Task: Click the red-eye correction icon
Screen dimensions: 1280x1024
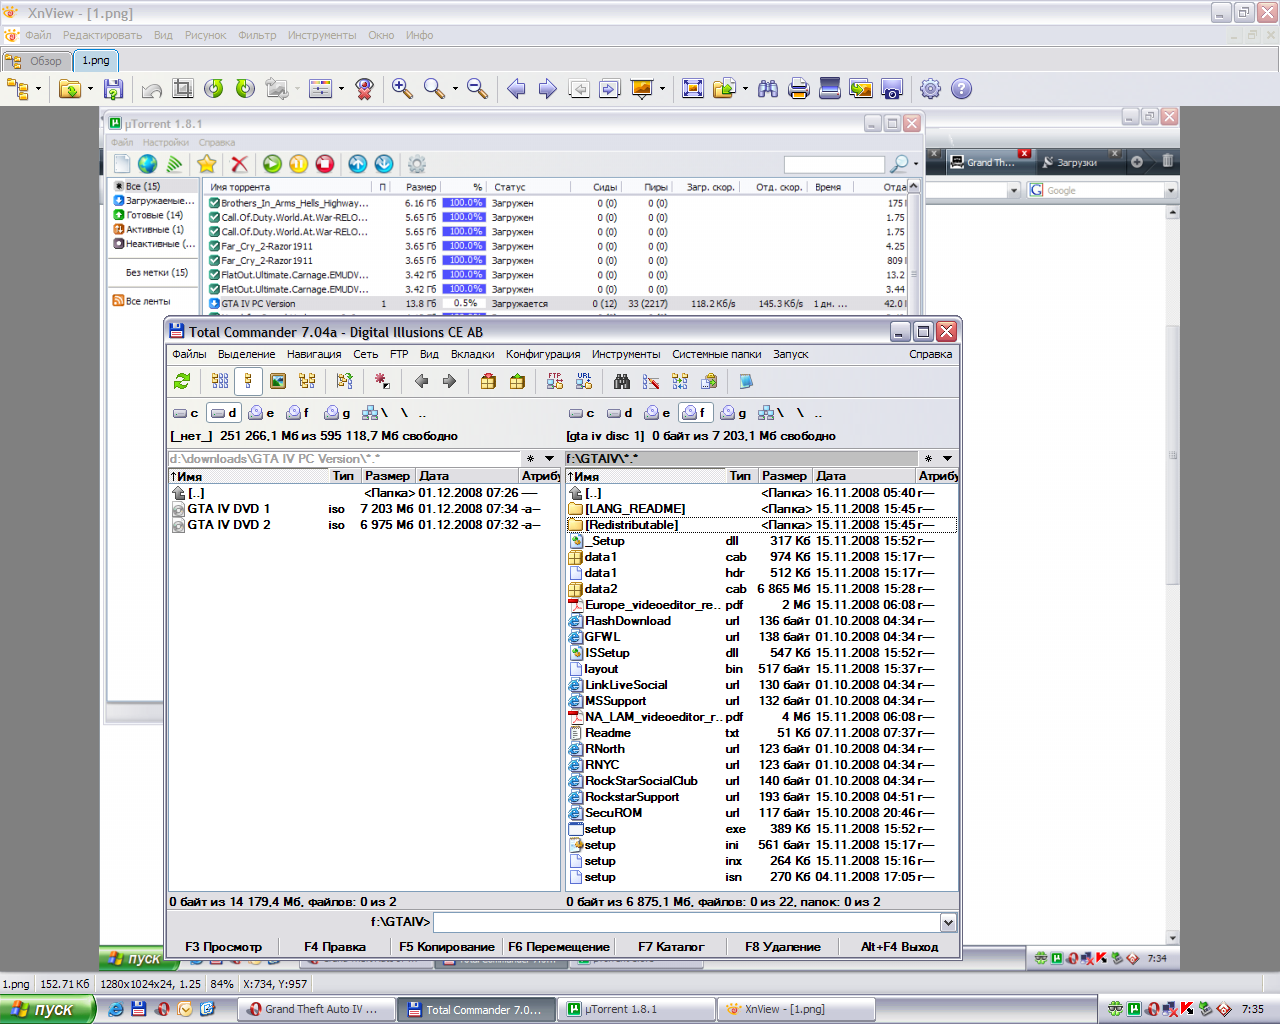Action: 365,89
